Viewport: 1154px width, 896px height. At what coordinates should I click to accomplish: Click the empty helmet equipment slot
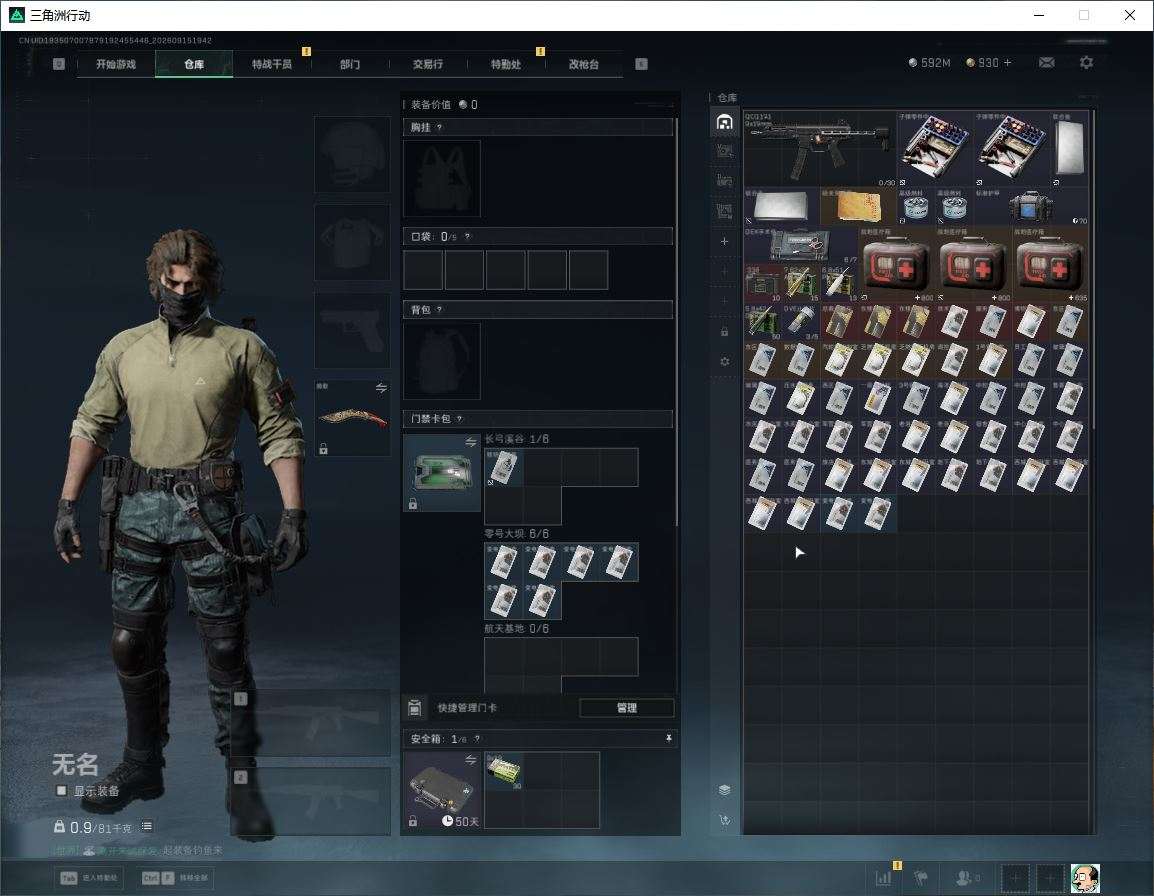pyautogui.click(x=352, y=155)
